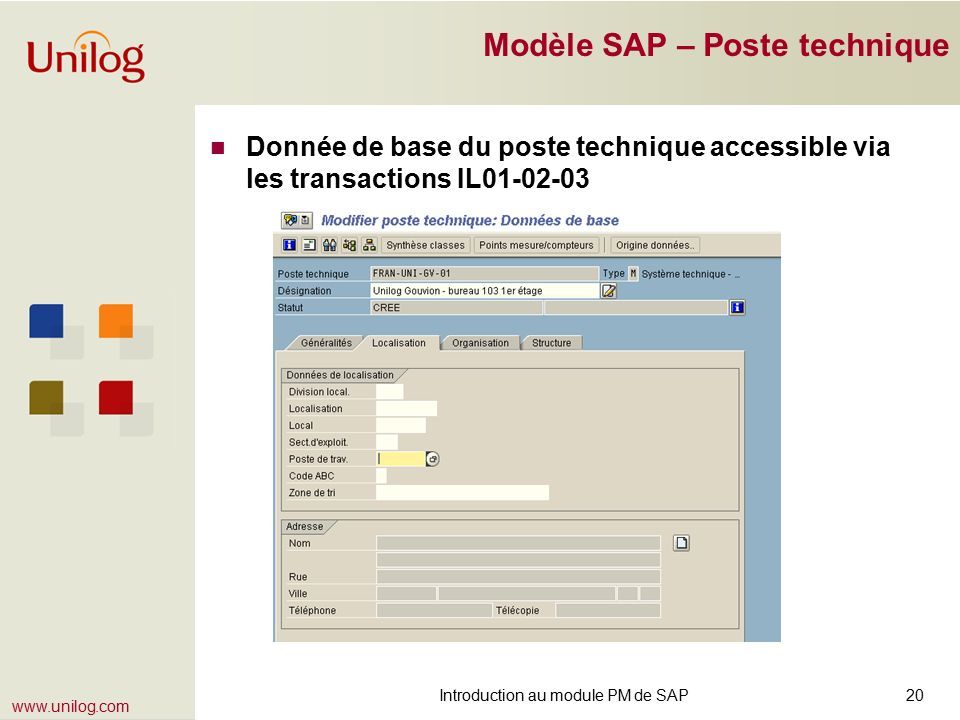
Task: Click the Unilog logo
Action: click(86, 56)
